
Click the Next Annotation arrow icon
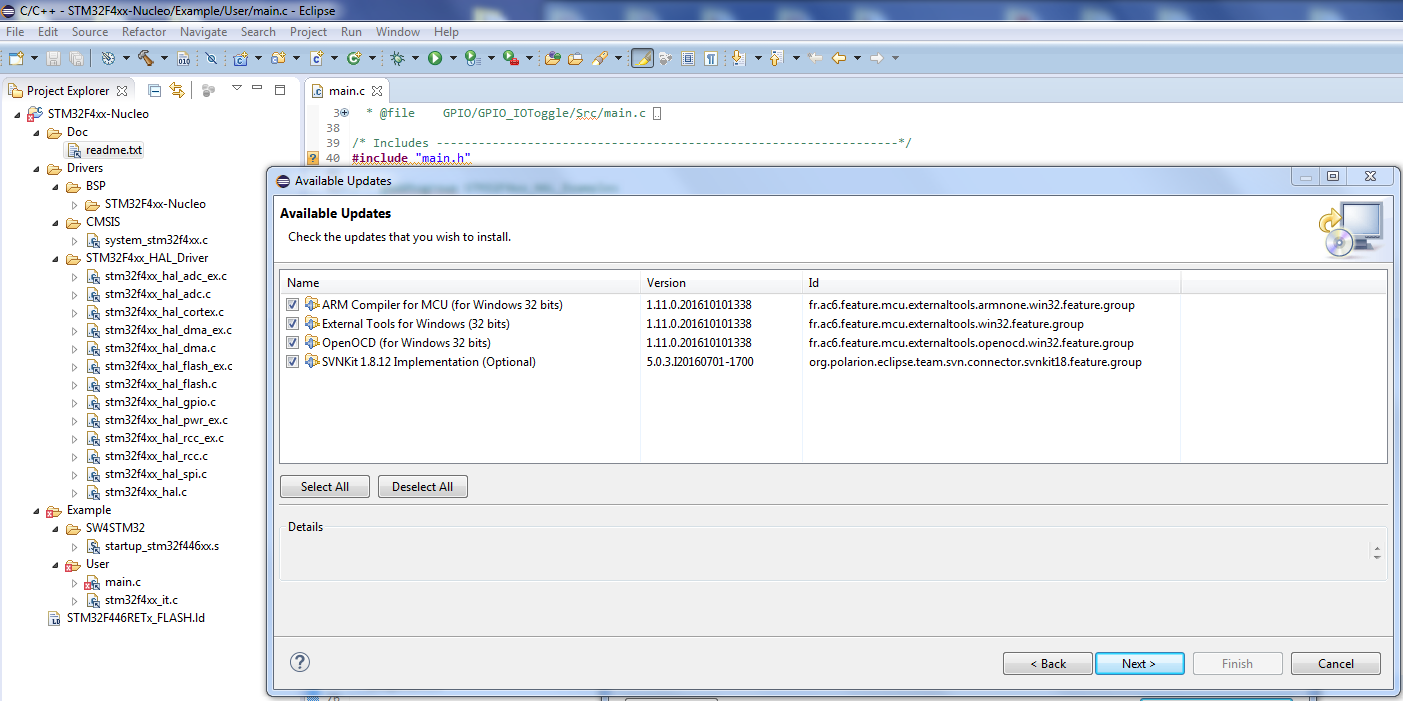738,58
